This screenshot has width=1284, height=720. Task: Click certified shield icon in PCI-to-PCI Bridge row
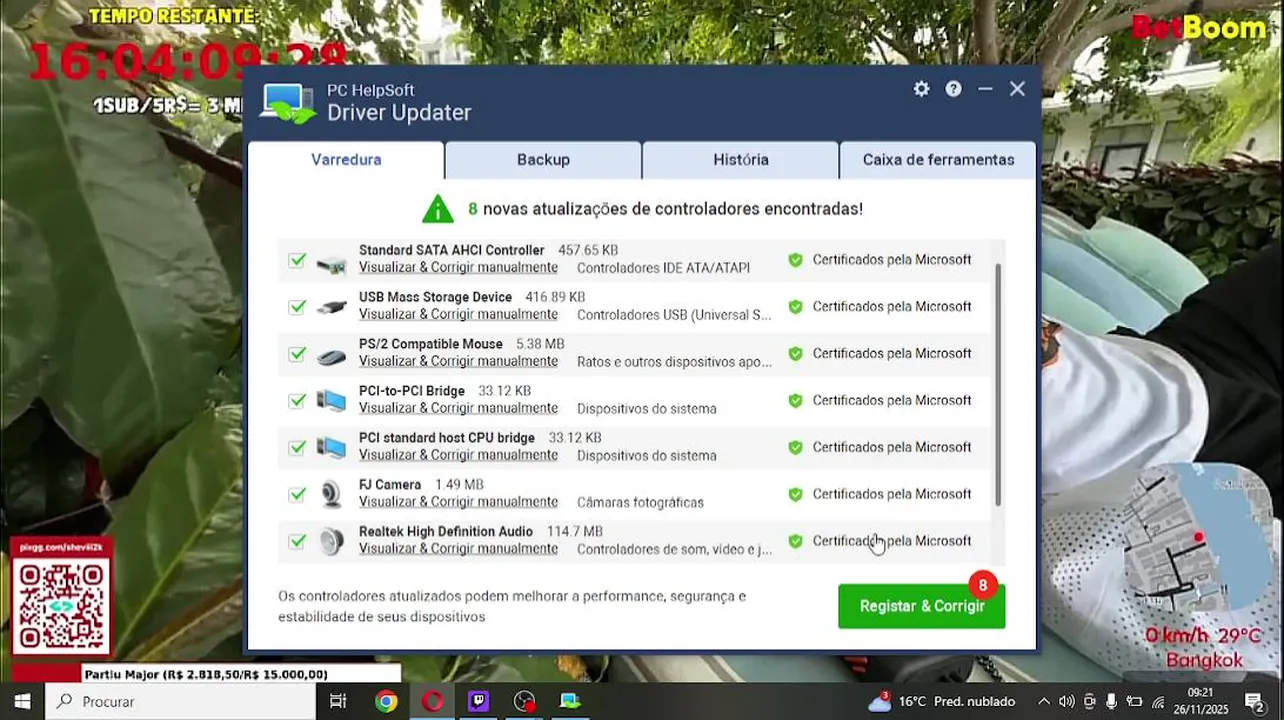(795, 401)
